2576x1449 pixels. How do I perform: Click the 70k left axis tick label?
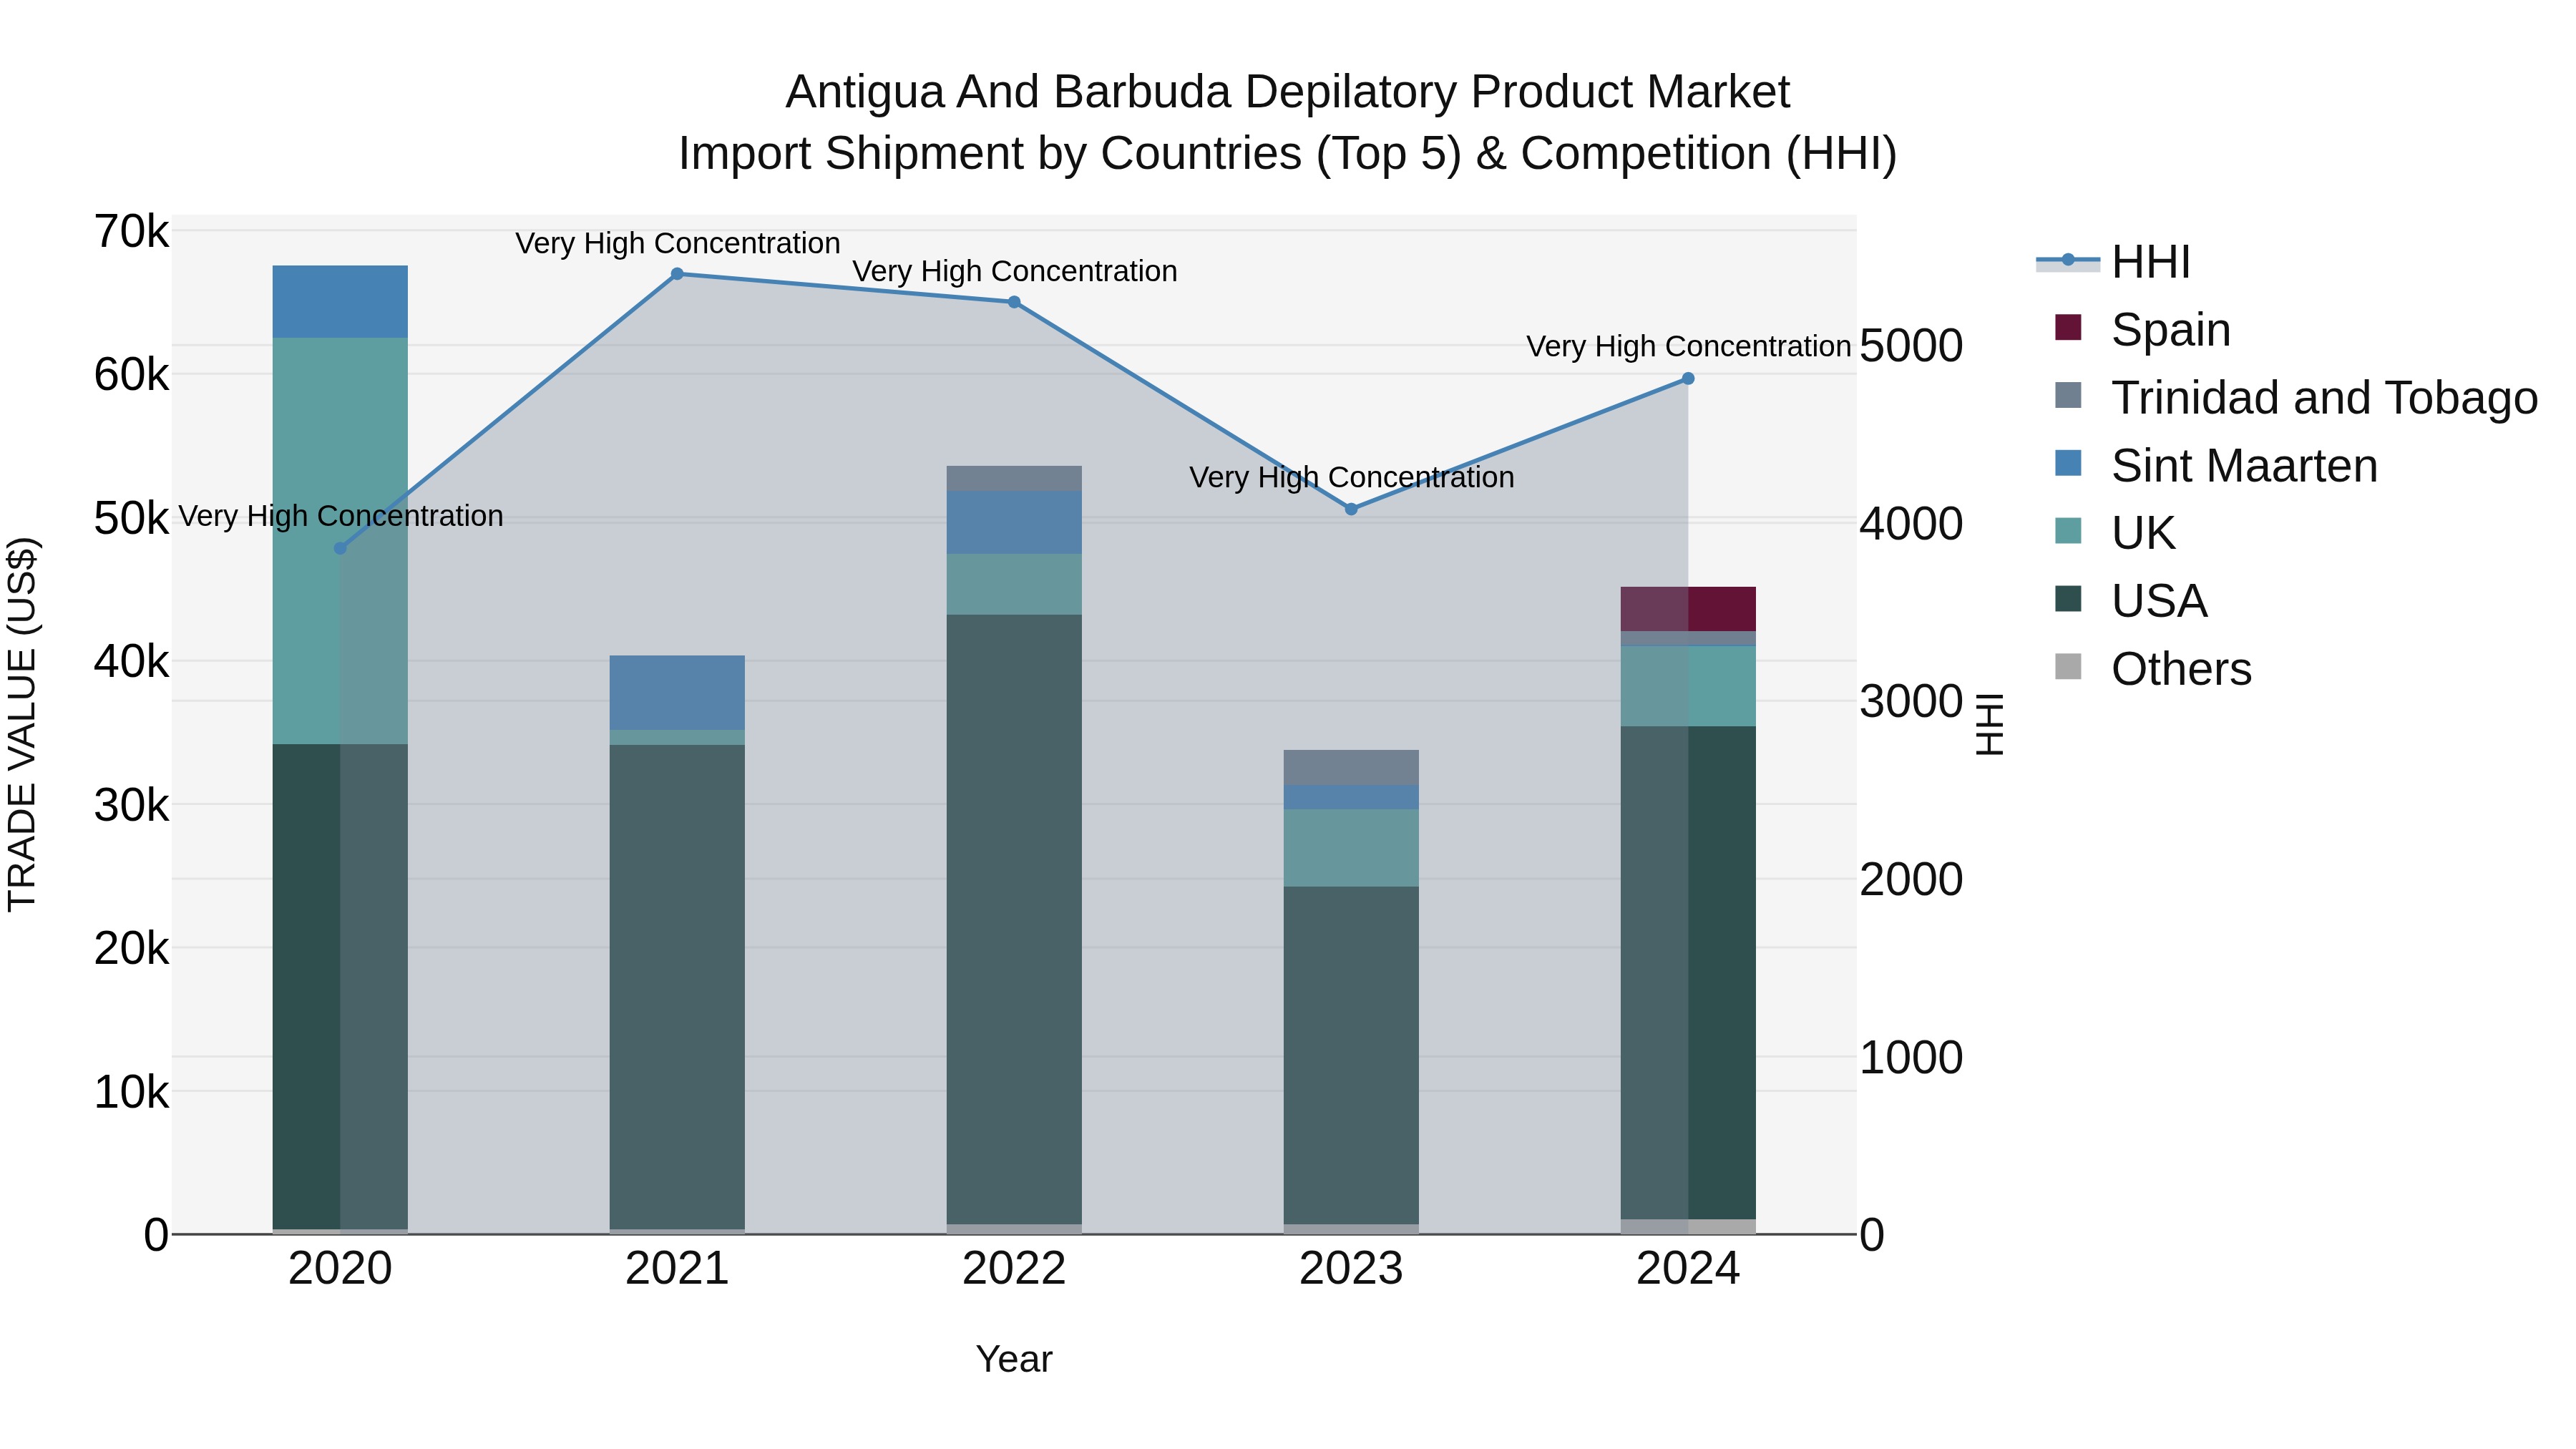tap(131, 232)
